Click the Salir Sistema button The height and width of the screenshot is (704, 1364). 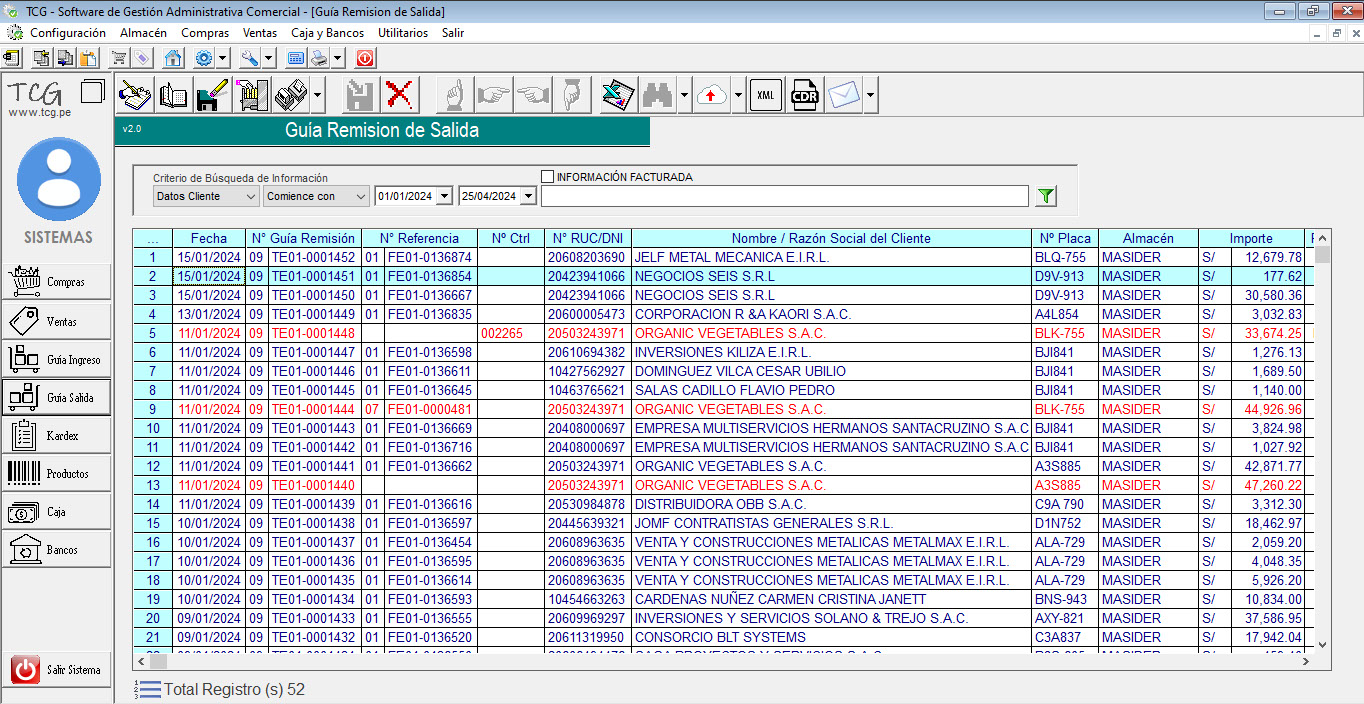tap(56, 670)
